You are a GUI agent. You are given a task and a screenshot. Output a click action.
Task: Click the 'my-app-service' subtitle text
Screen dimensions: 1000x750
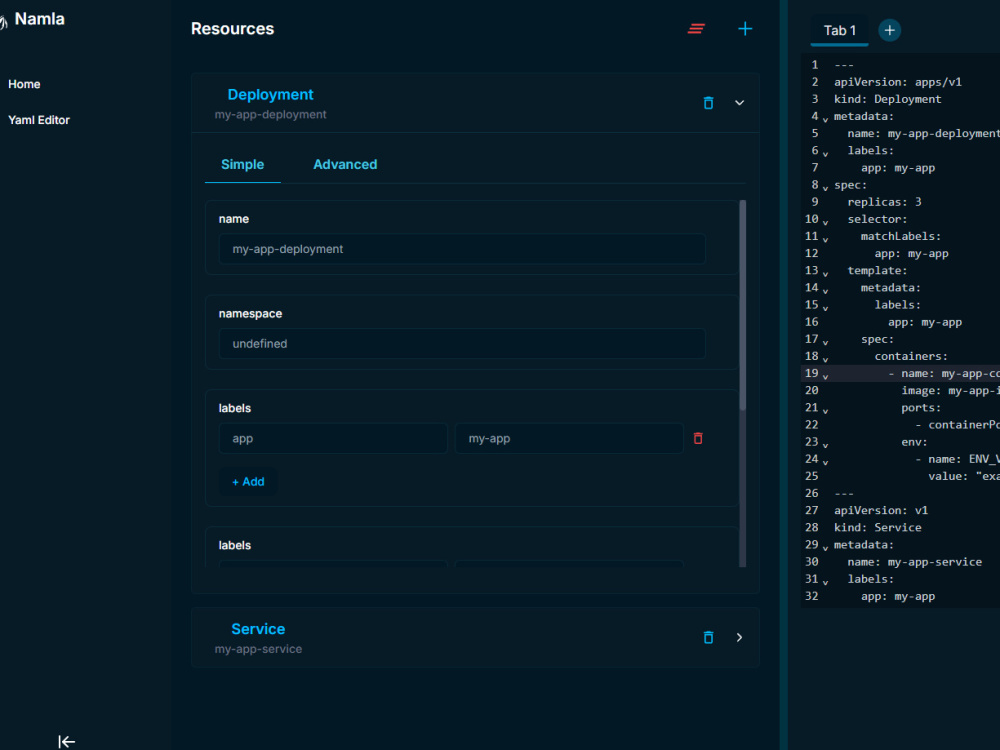(258, 649)
